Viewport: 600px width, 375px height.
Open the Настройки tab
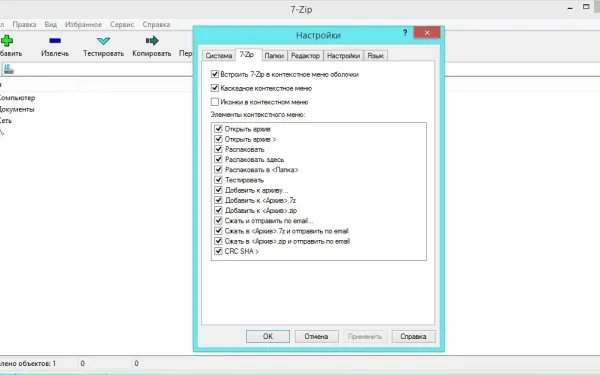(x=344, y=55)
